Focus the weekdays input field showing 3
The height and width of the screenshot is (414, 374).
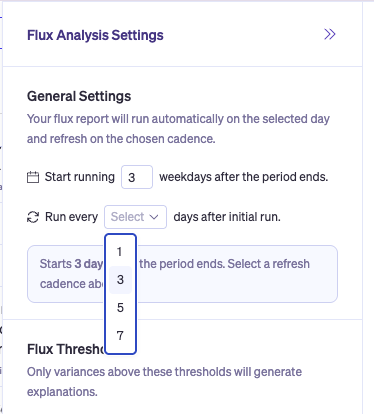click(x=137, y=177)
